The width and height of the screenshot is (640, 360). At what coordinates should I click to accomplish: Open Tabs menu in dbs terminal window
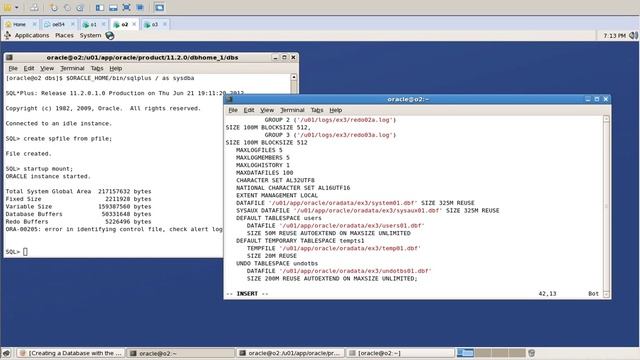97,68
